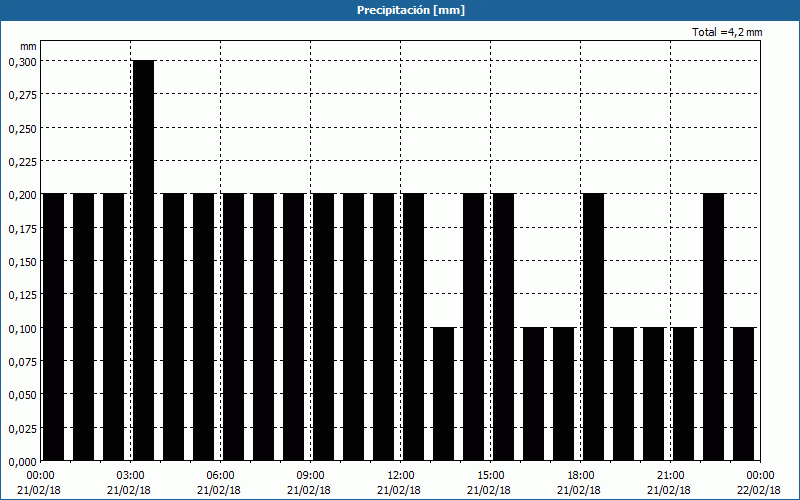Click the 0,300 y-axis label

point(22,62)
